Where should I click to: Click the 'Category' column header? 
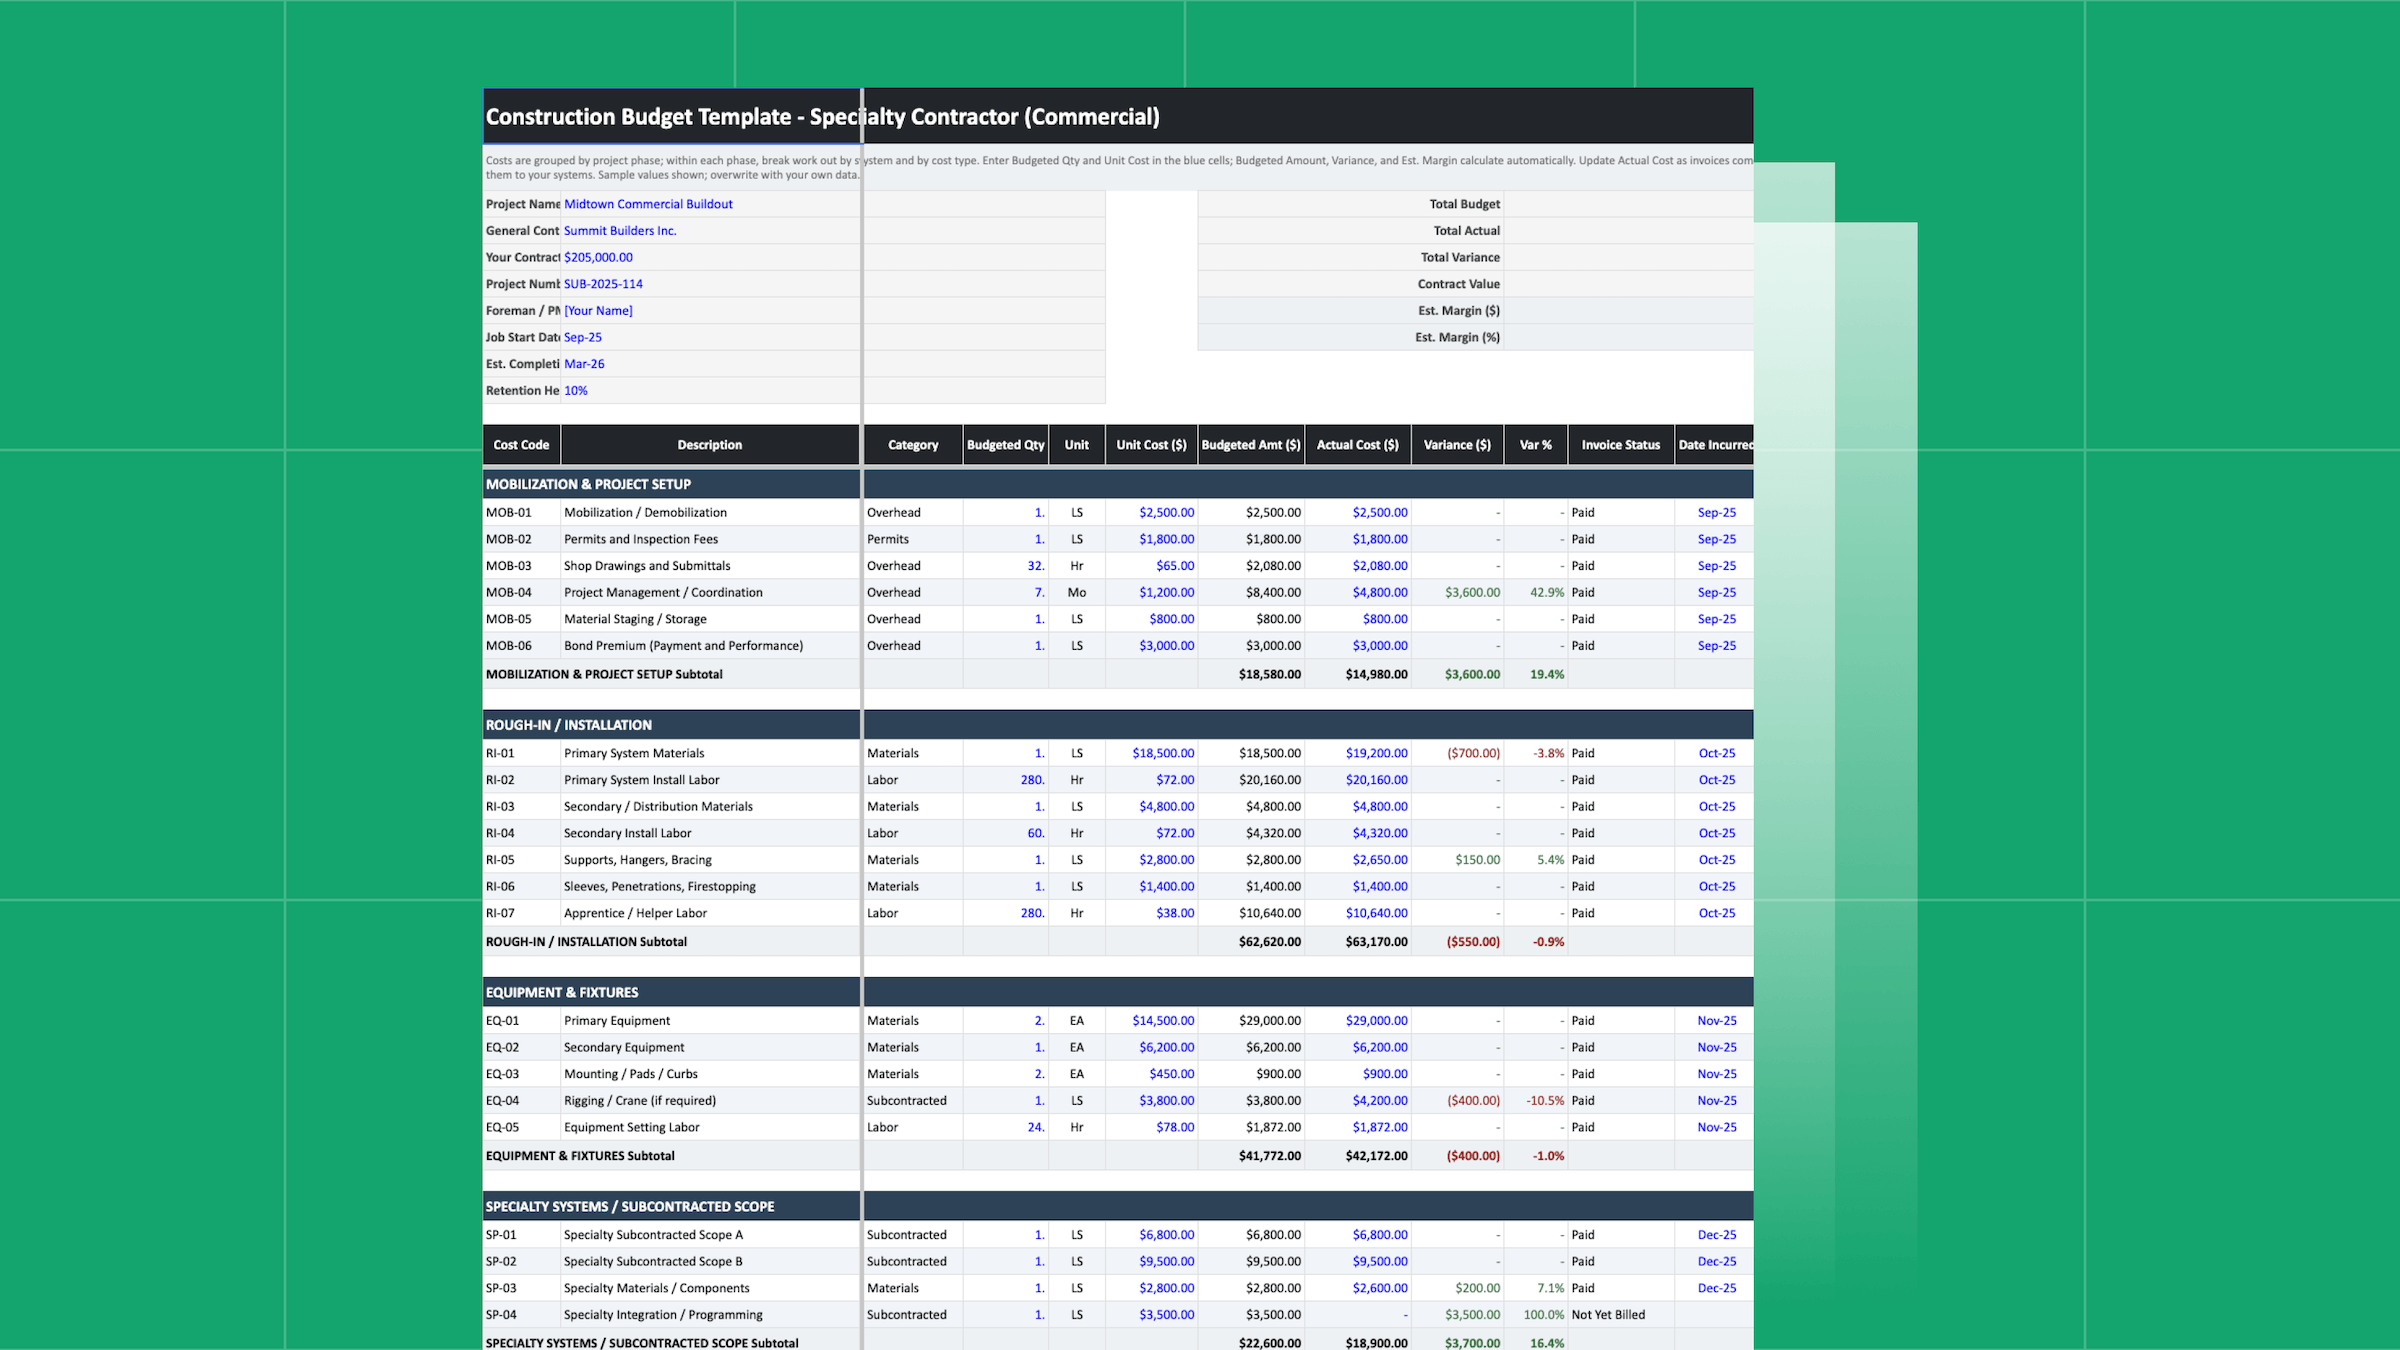click(913, 445)
